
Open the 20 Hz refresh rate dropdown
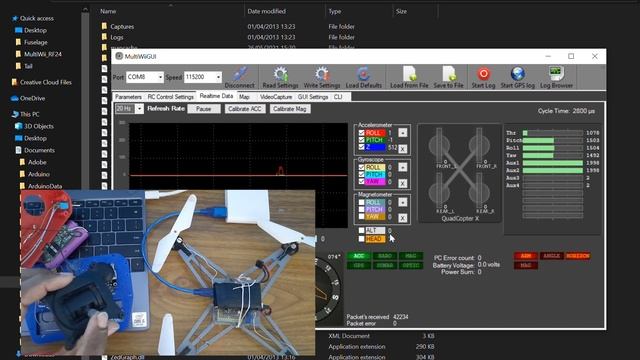(139, 109)
